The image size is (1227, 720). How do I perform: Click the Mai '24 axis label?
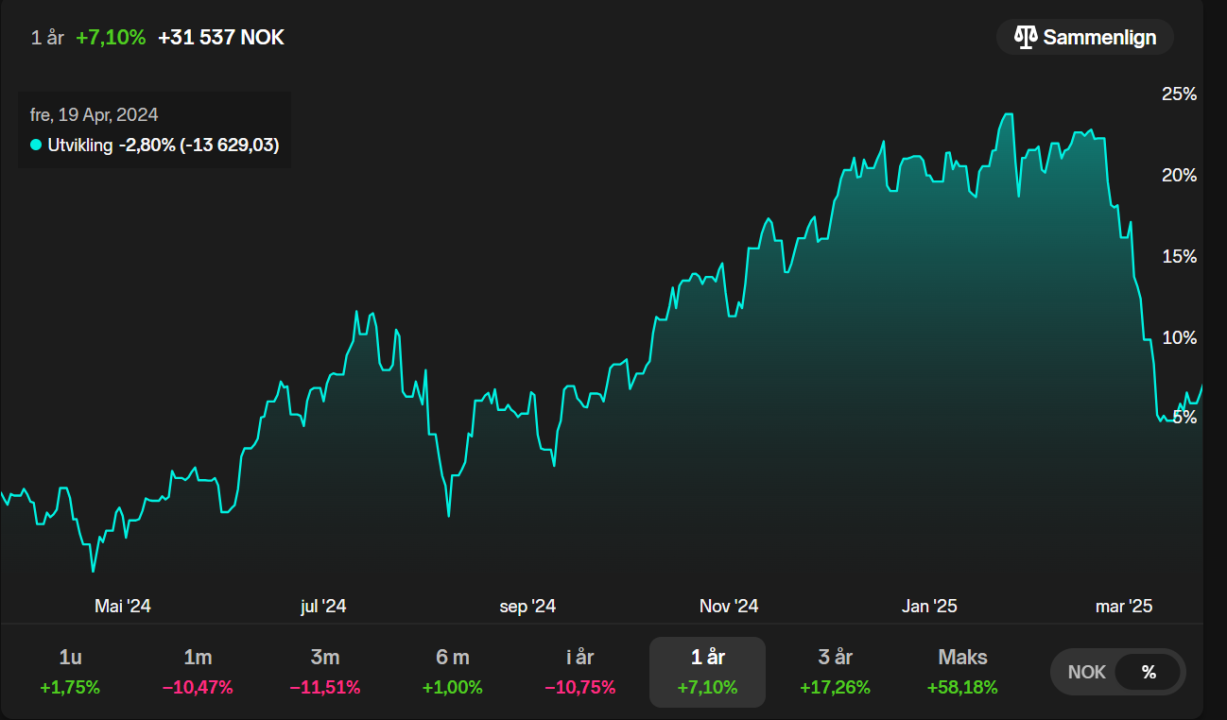pos(122,606)
